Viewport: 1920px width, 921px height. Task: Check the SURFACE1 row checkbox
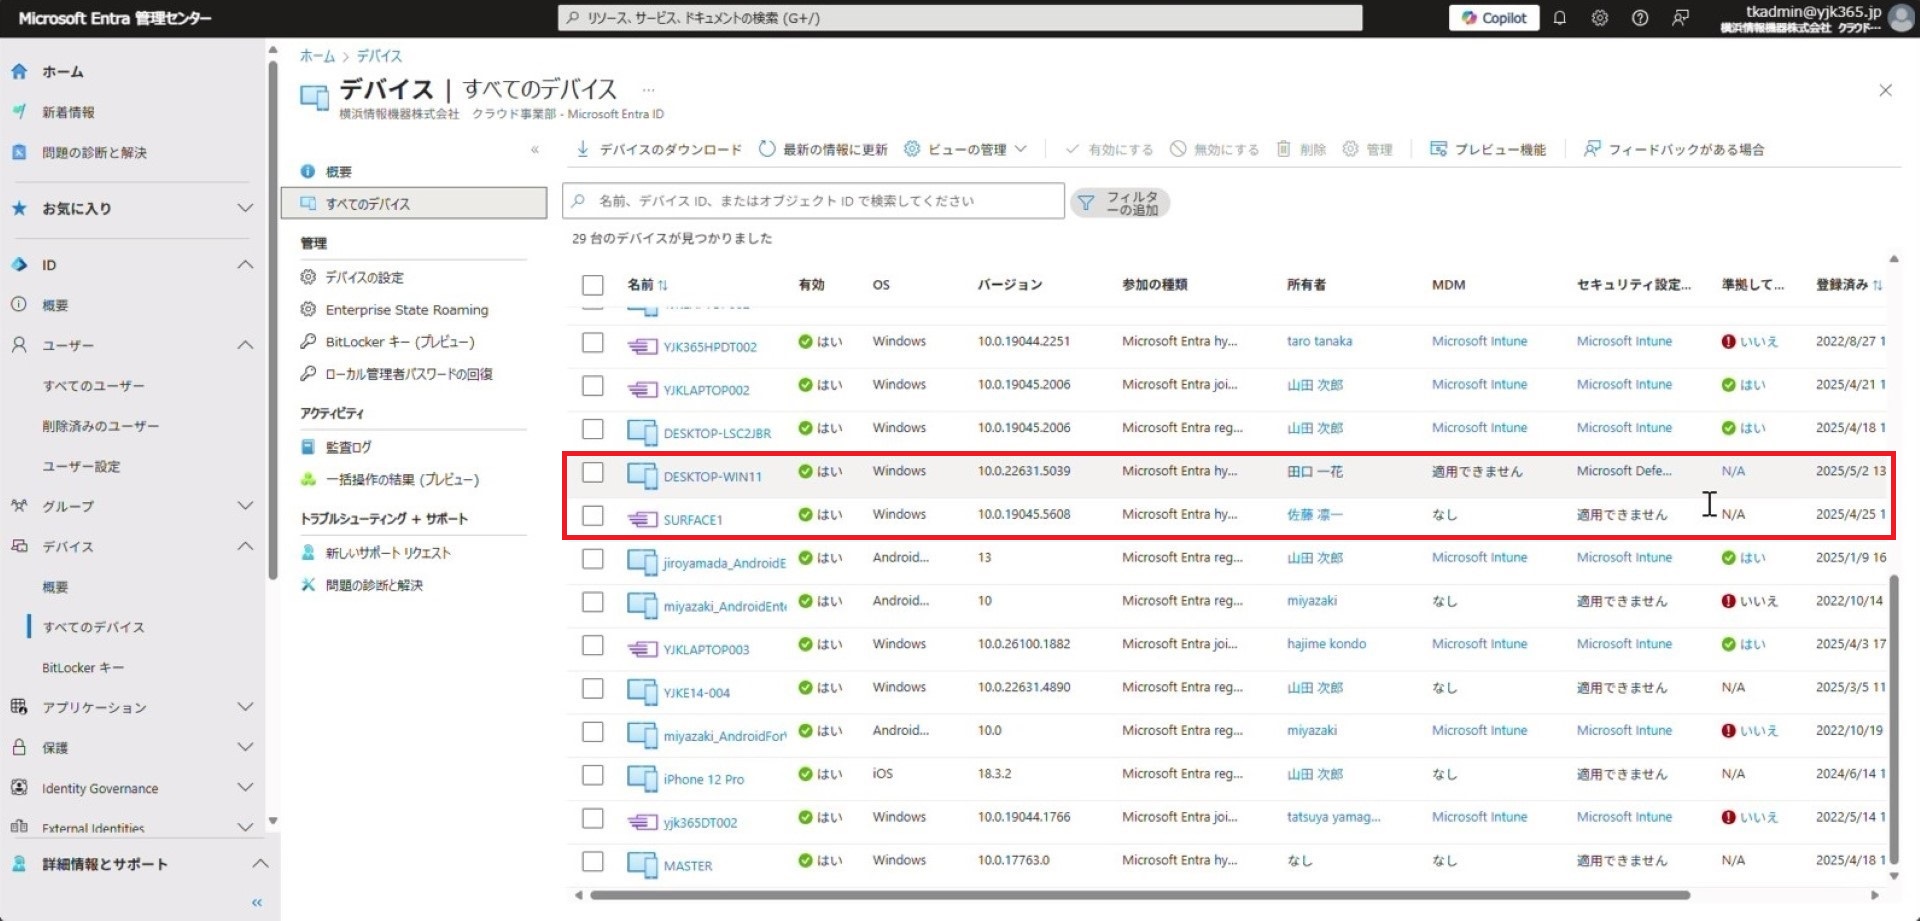(593, 516)
